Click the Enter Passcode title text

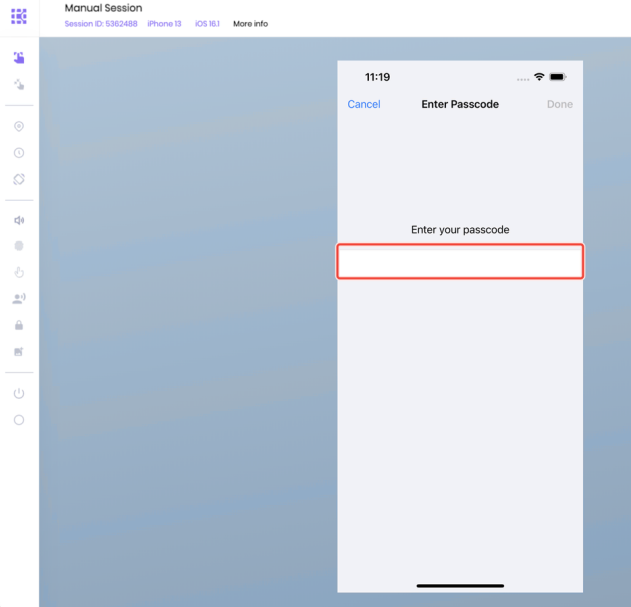click(x=460, y=104)
